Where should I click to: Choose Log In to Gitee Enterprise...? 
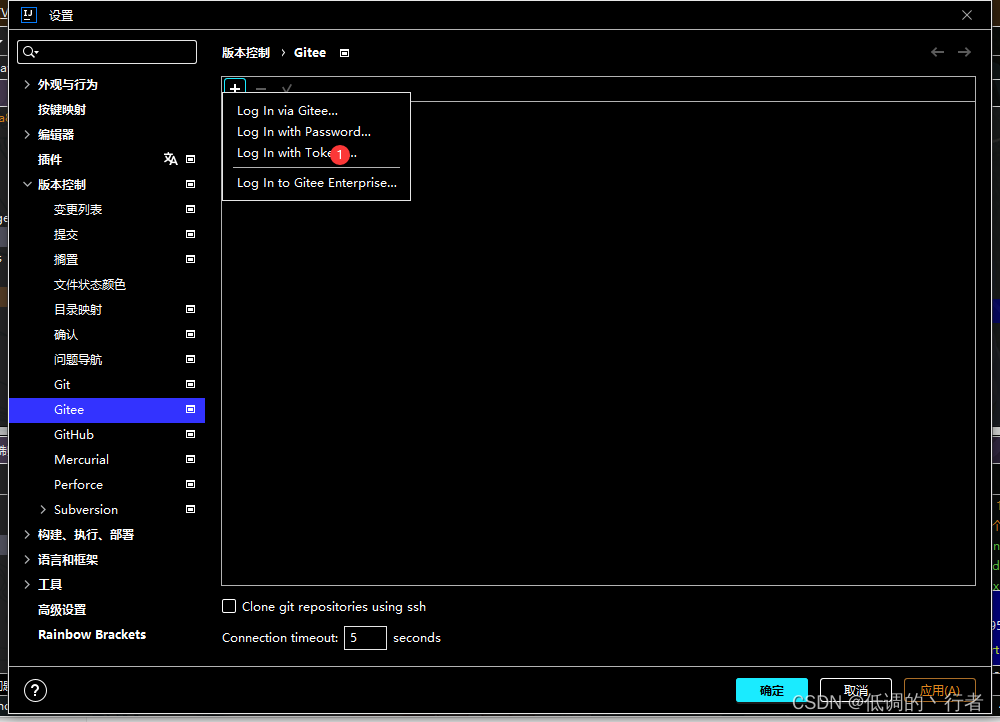click(x=316, y=182)
